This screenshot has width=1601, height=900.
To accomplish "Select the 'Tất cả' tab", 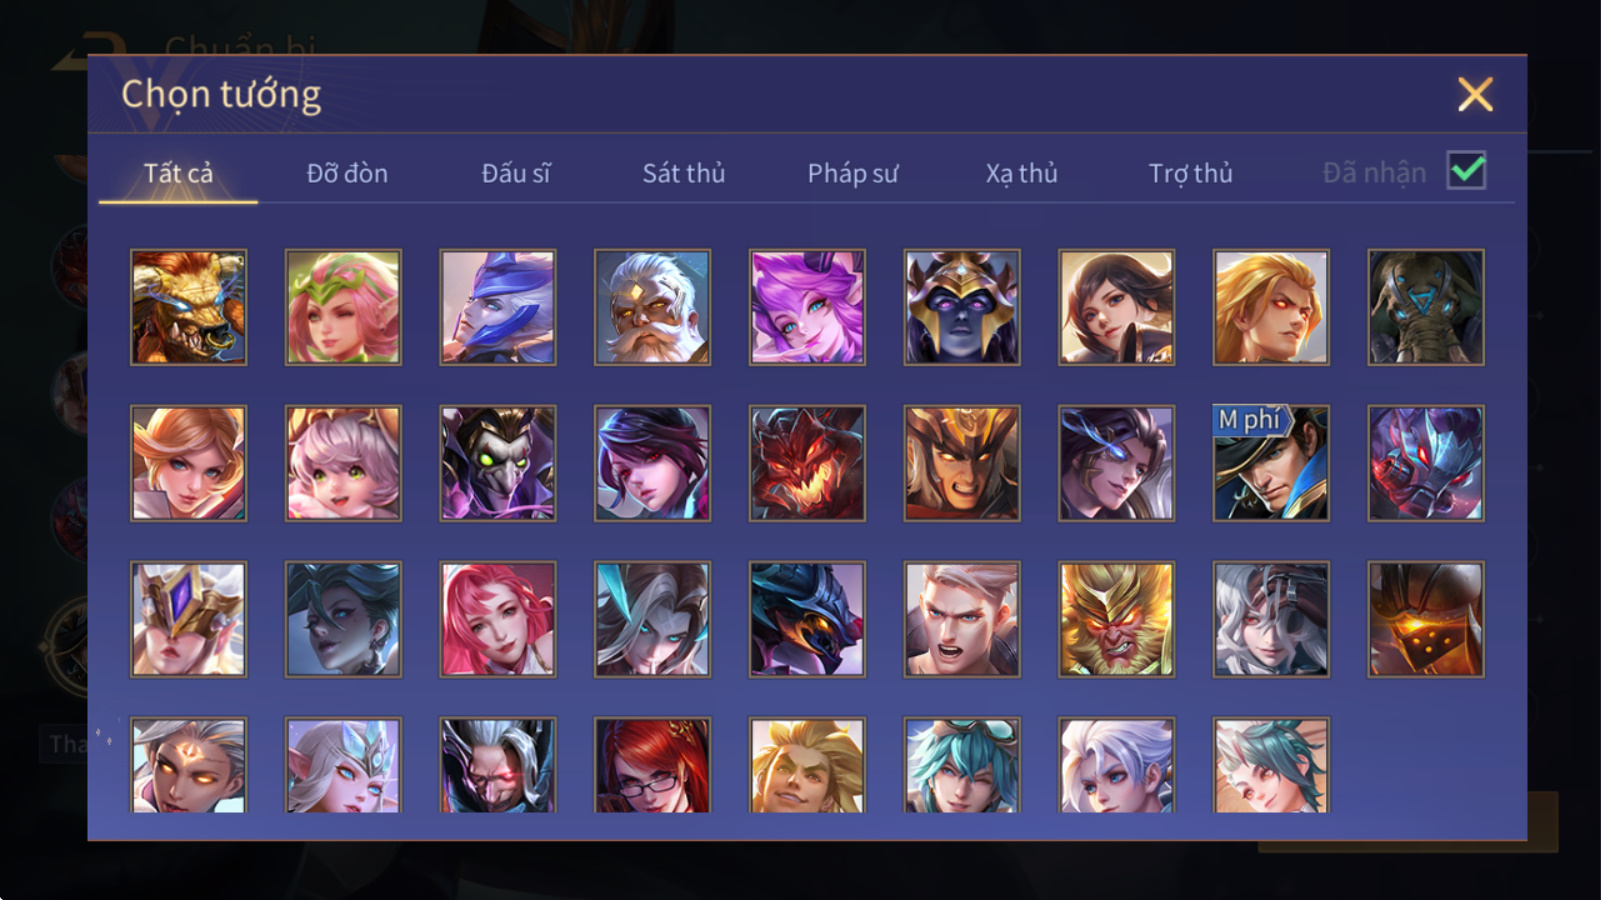I will click(178, 173).
